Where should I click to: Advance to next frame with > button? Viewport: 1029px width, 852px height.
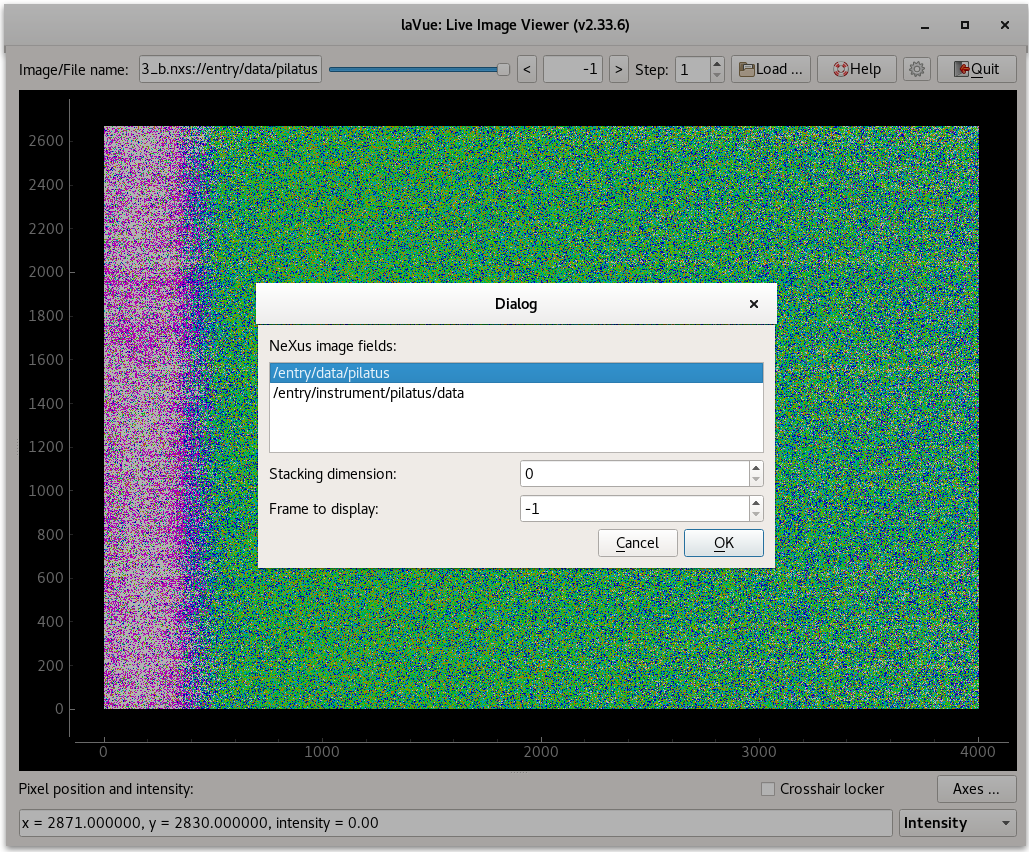[x=619, y=69]
